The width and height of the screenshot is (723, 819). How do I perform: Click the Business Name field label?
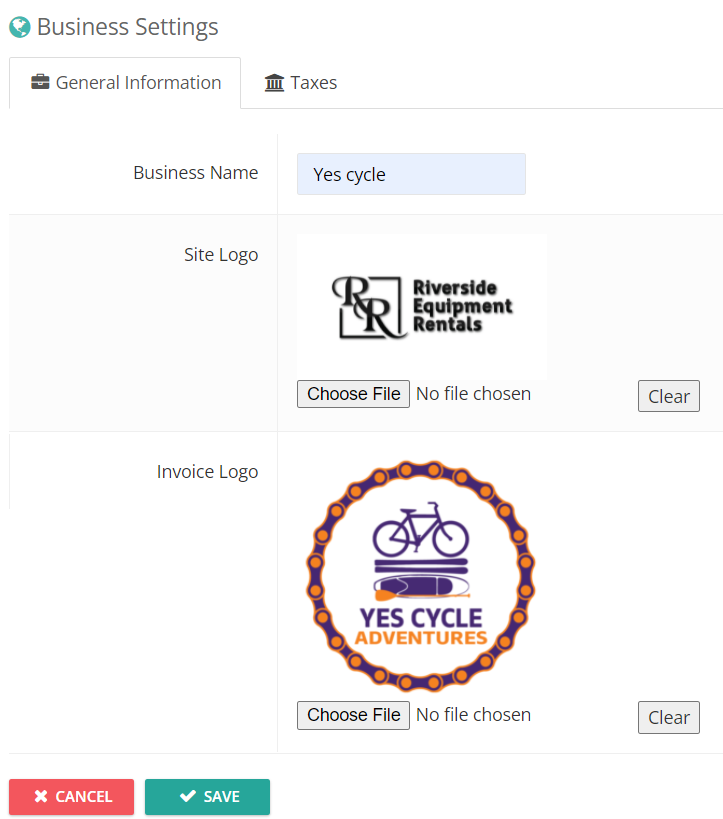tap(195, 172)
